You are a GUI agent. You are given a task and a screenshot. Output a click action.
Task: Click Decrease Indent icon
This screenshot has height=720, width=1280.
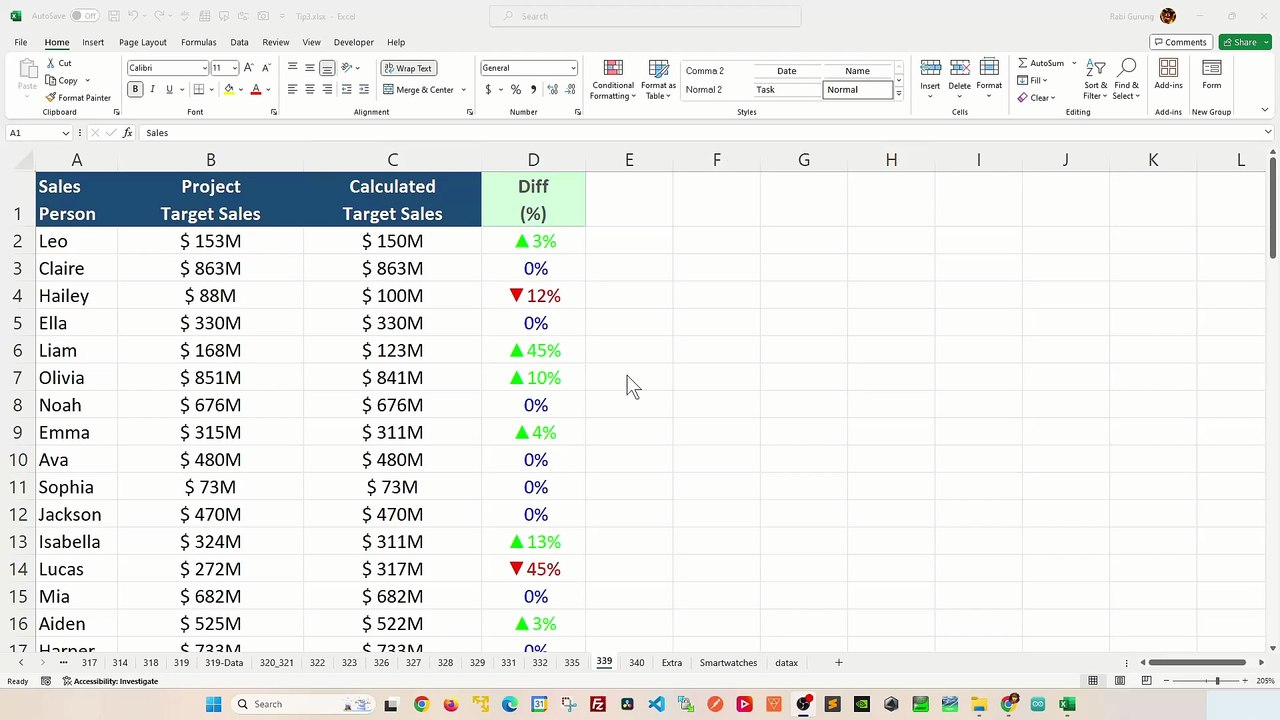coord(347,89)
